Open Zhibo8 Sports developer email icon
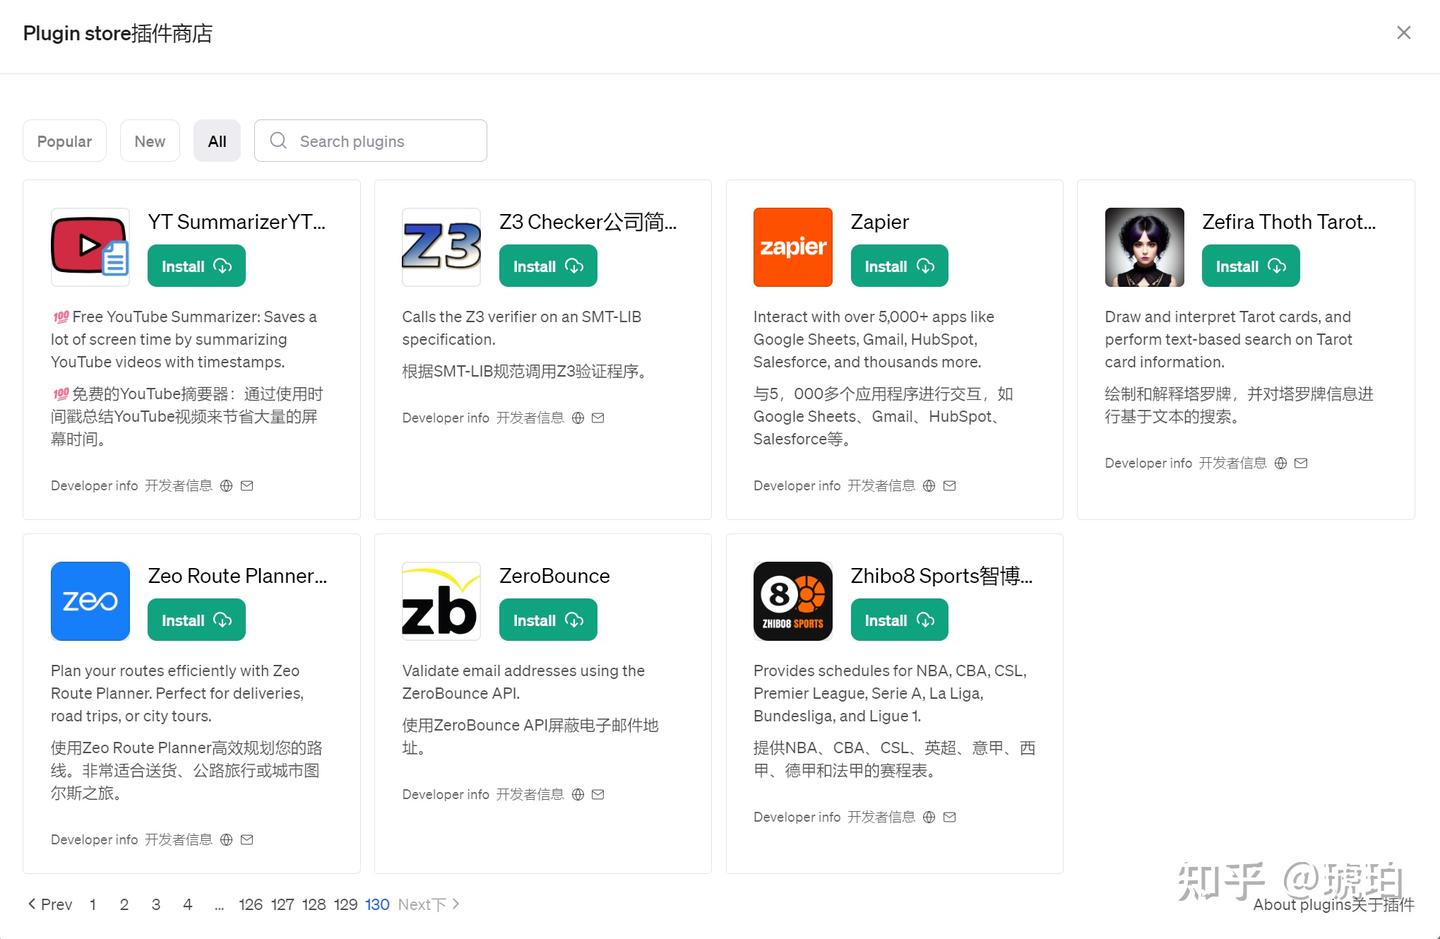Screen dimensions: 1440x939 point(950,817)
